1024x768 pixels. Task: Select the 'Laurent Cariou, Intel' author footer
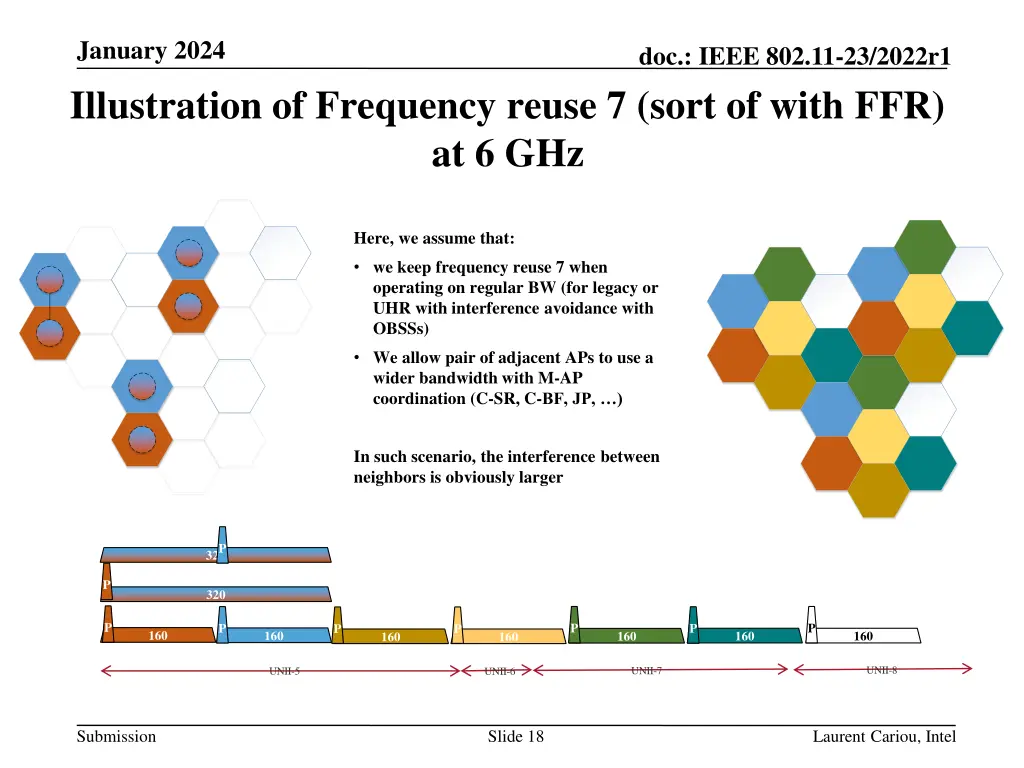(x=884, y=737)
